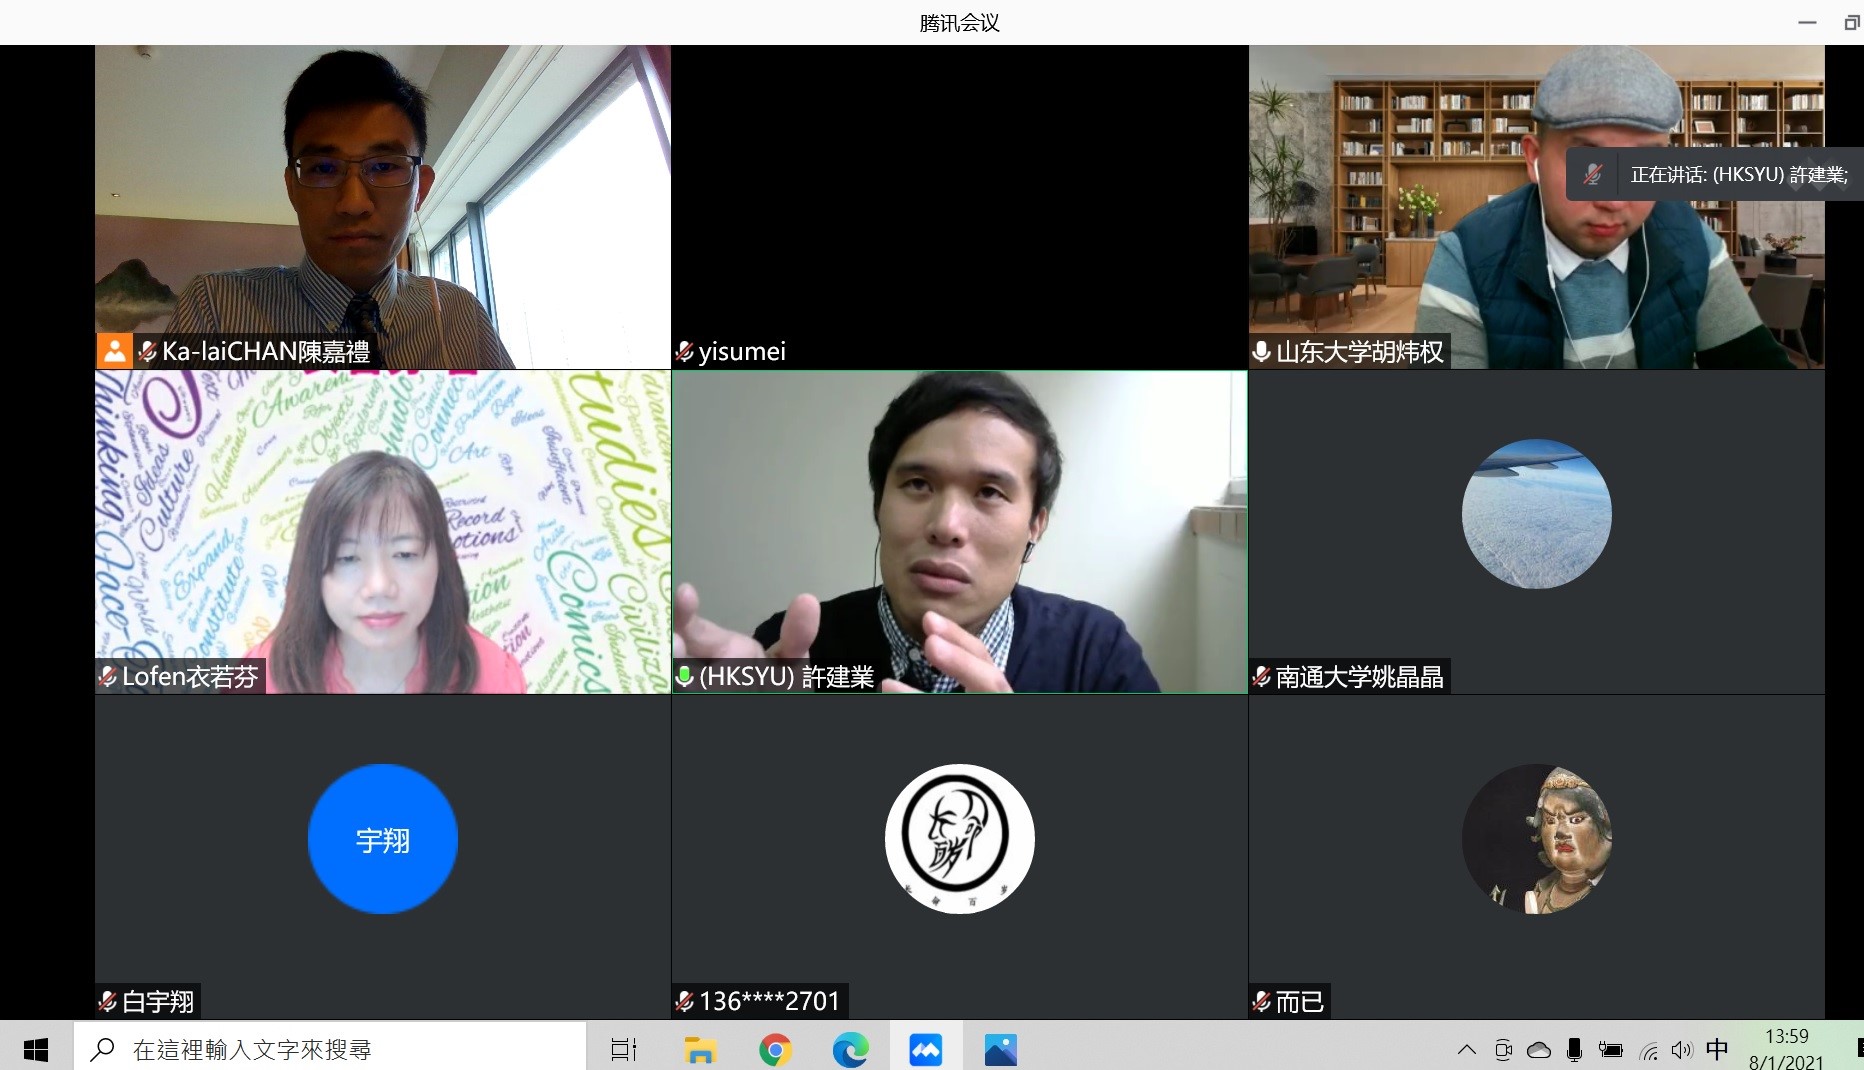1864x1070 pixels.
Task: Open the Windows Start menu
Action: point(36,1049)
